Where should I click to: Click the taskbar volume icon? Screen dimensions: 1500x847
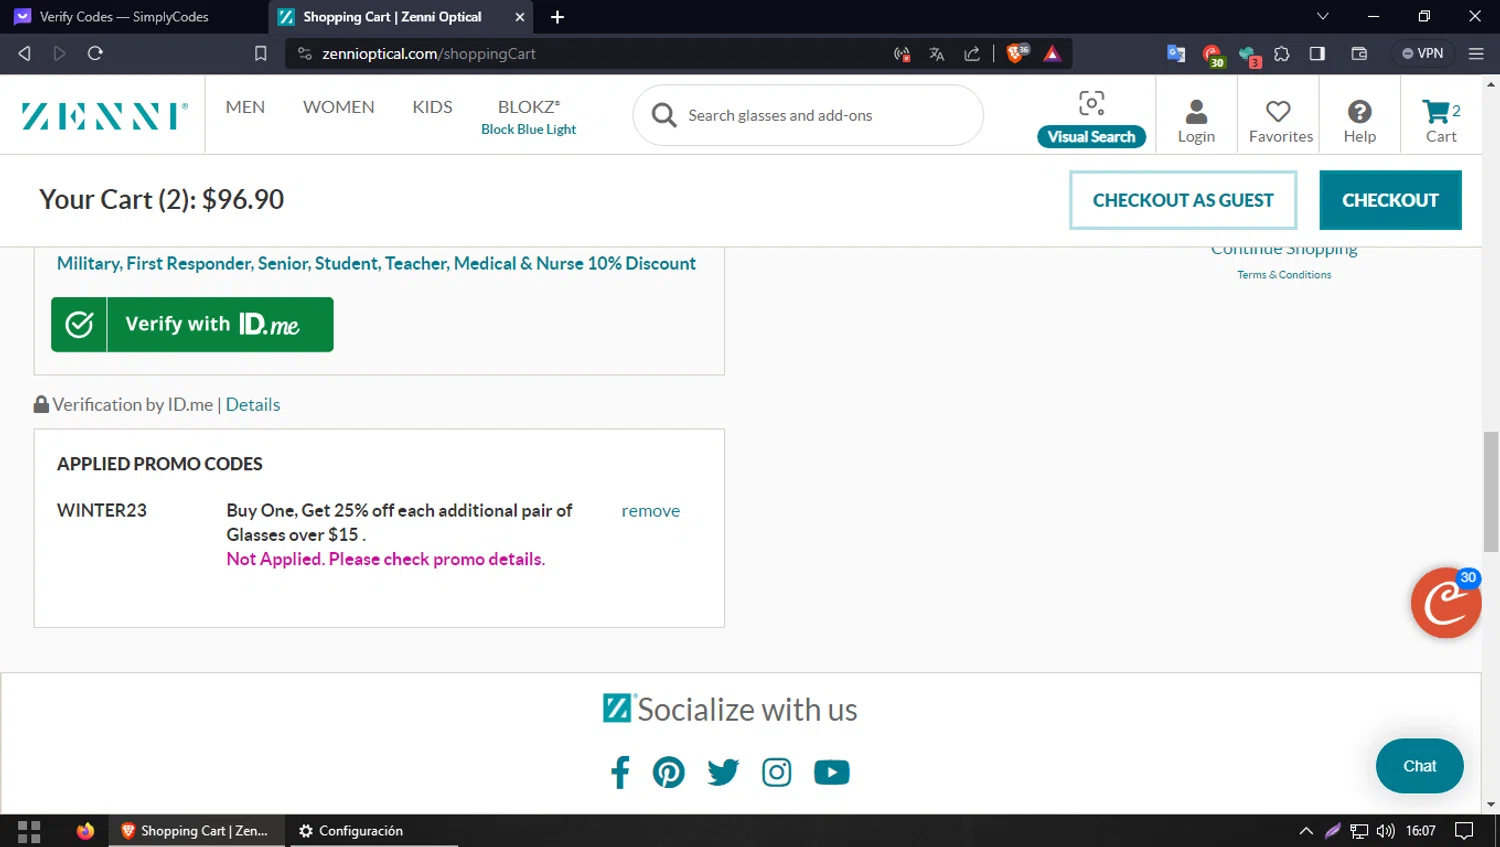click(x=1385, y=831)
